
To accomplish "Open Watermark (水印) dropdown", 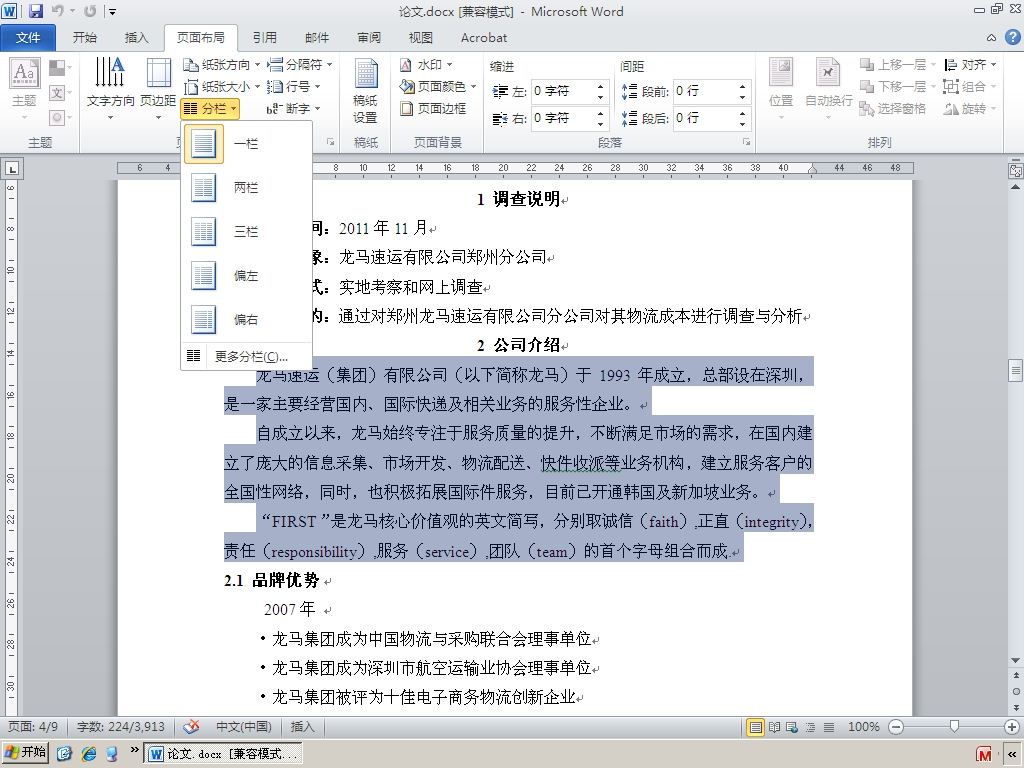I will point(426,65).
